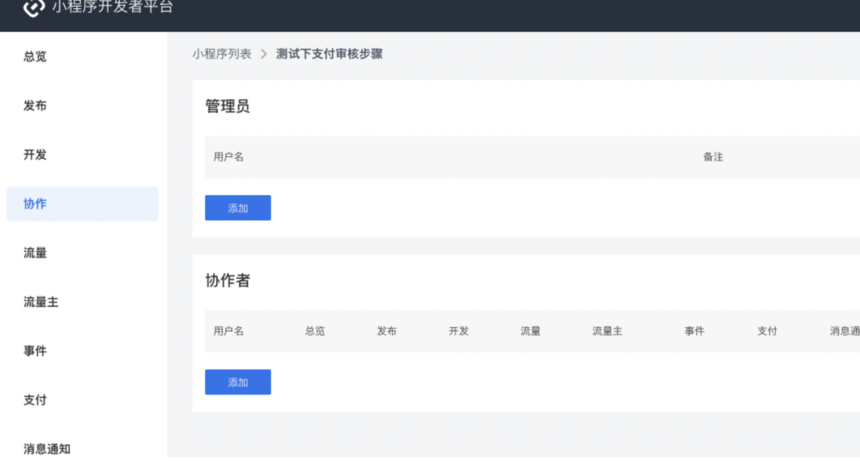
Task: Add a new administrator with 添加 button
Action: 238,208
